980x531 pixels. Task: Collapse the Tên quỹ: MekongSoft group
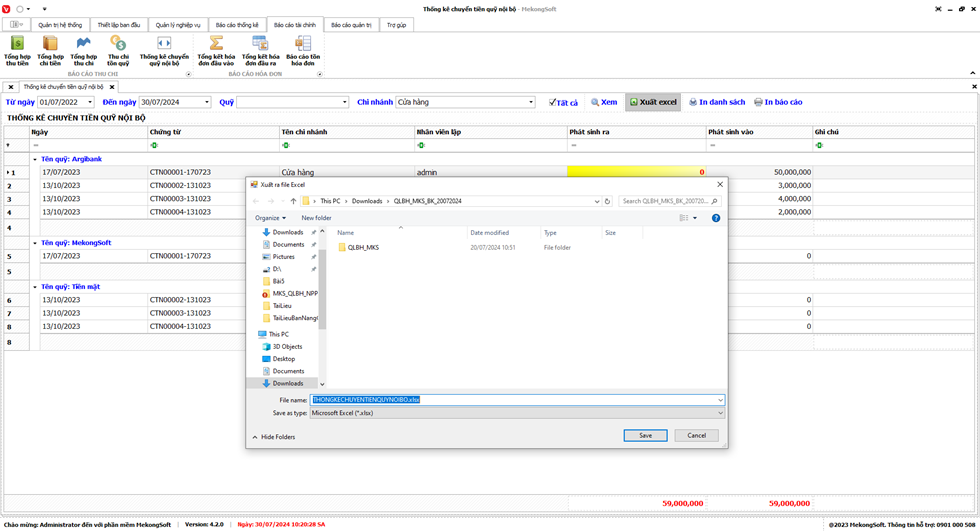pos(35,243)
